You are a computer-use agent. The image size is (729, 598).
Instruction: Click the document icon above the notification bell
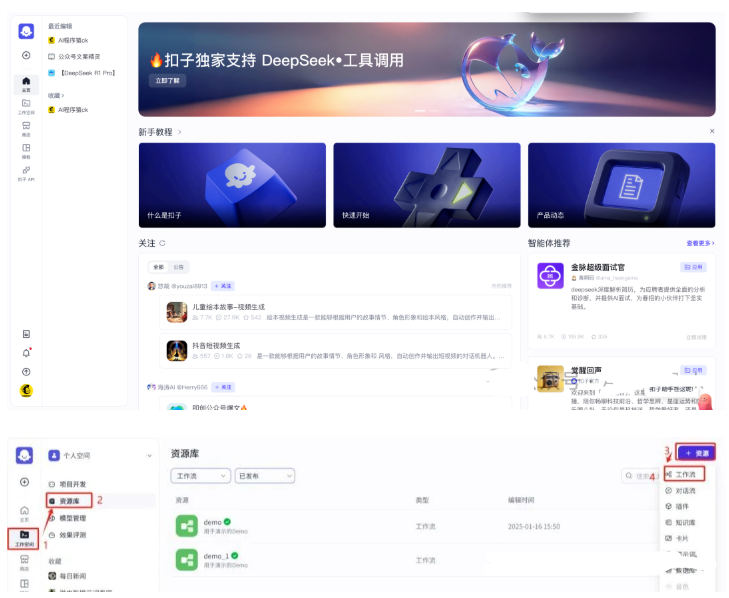tap(26, 334)
